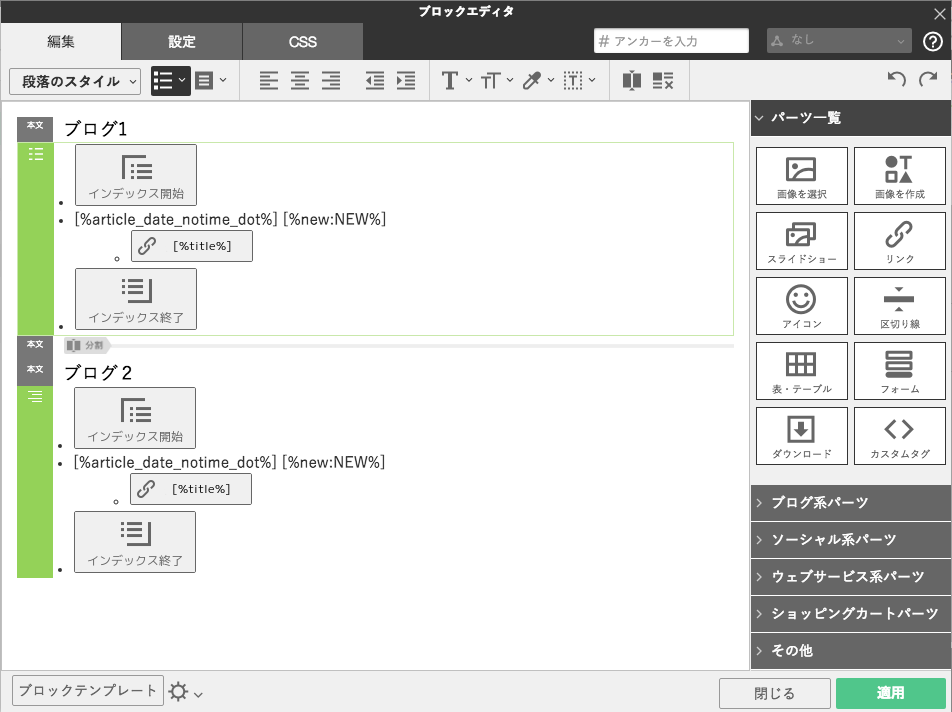Click the block layout icon
This screenshot has height=712, width=952.
point(204,80)
